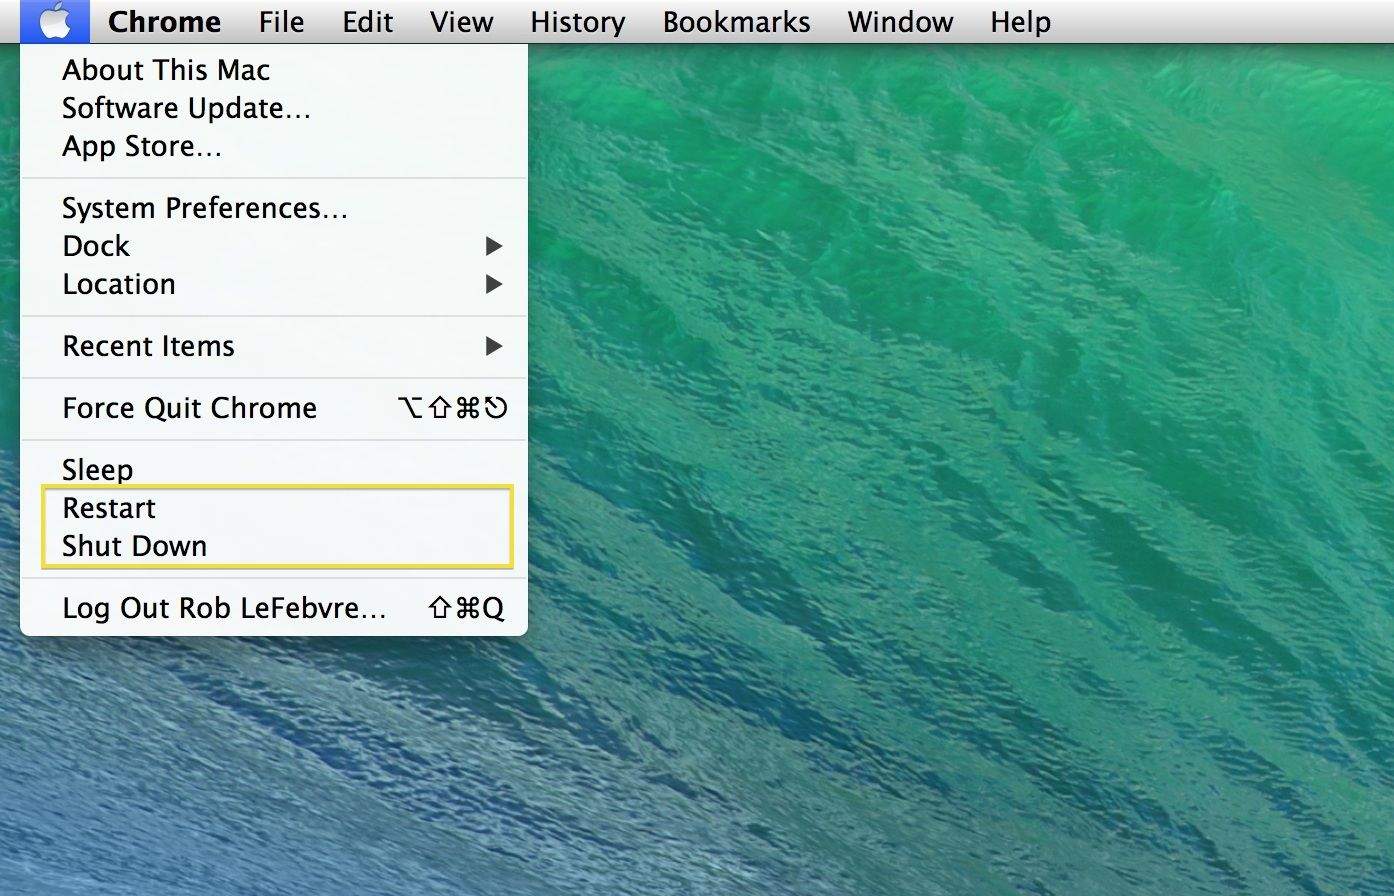Open the Edit menu
The height and width of the screenshot is (896, 1394).
click(367, 21)
